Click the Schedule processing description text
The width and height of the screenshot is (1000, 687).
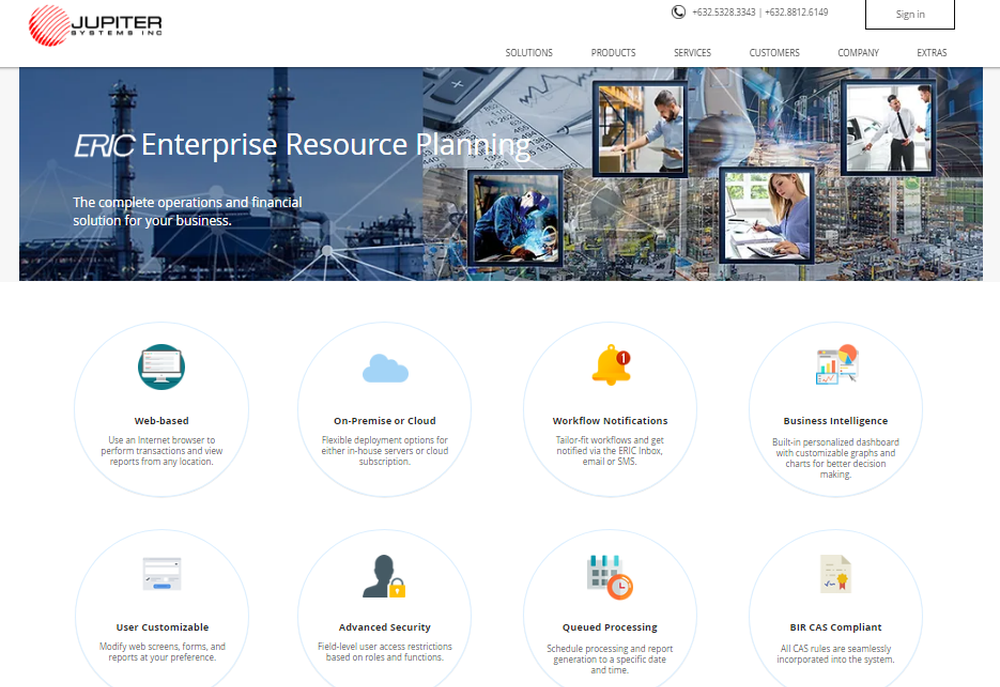[610, 659]
